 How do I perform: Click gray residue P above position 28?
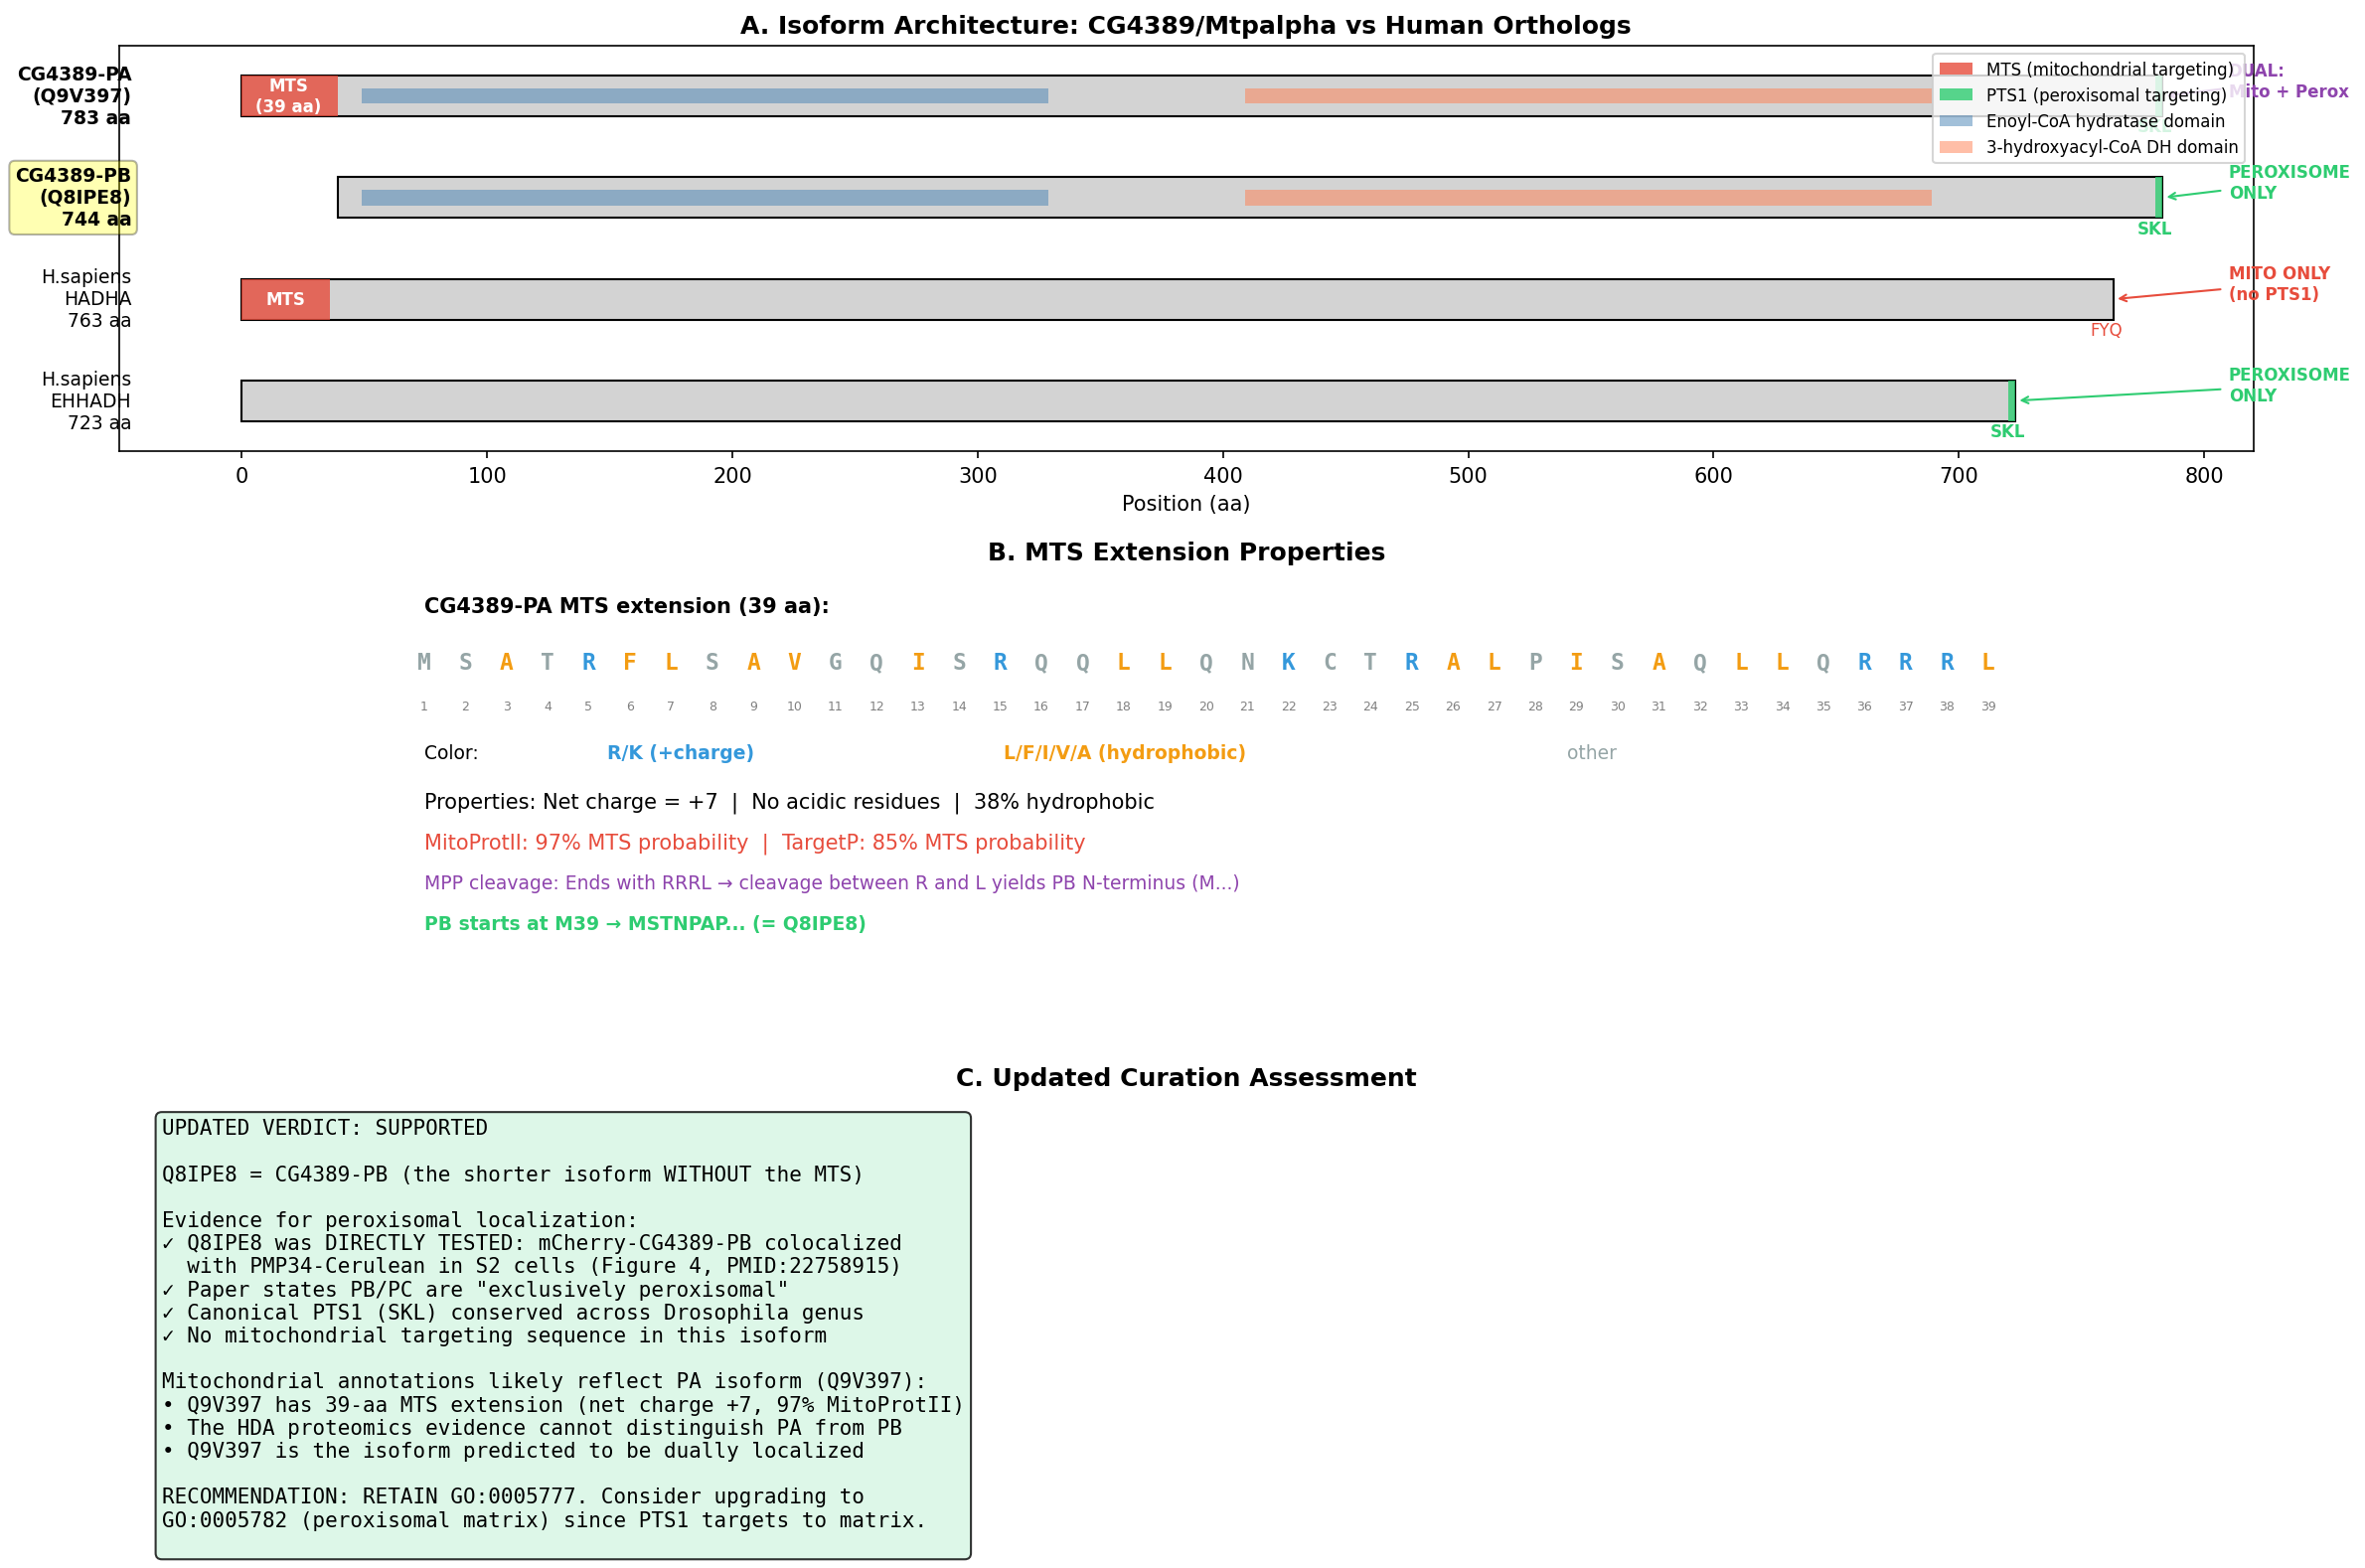1535,662
